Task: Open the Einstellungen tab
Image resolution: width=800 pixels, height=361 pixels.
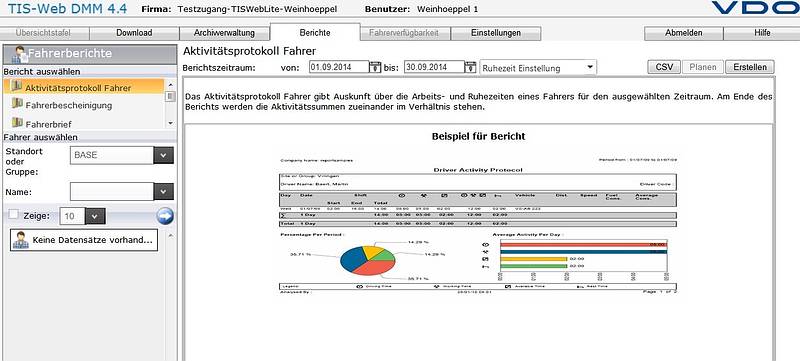Action: coord(496,33)
